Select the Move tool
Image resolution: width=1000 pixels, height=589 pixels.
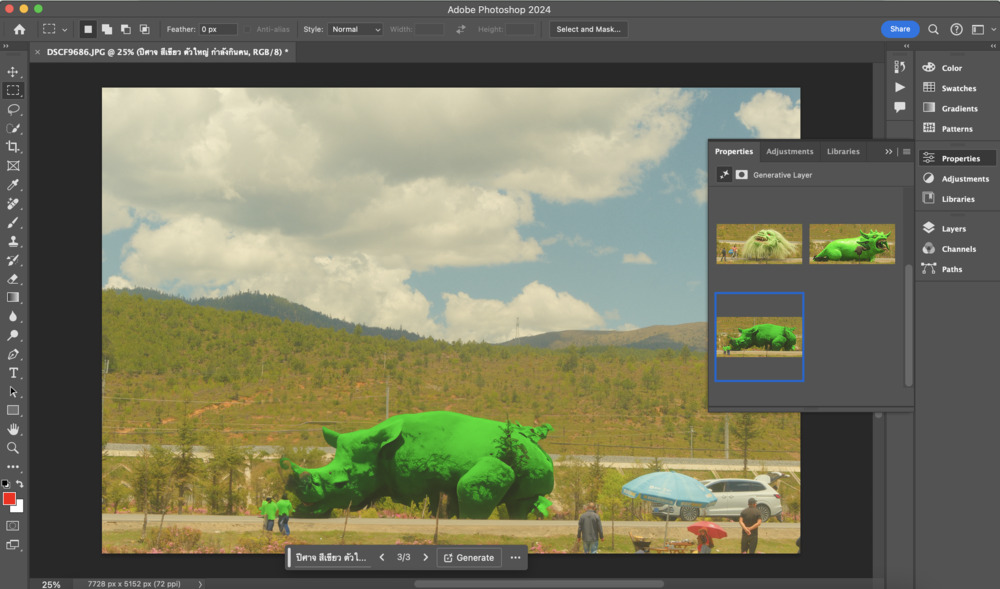[13, 72]
